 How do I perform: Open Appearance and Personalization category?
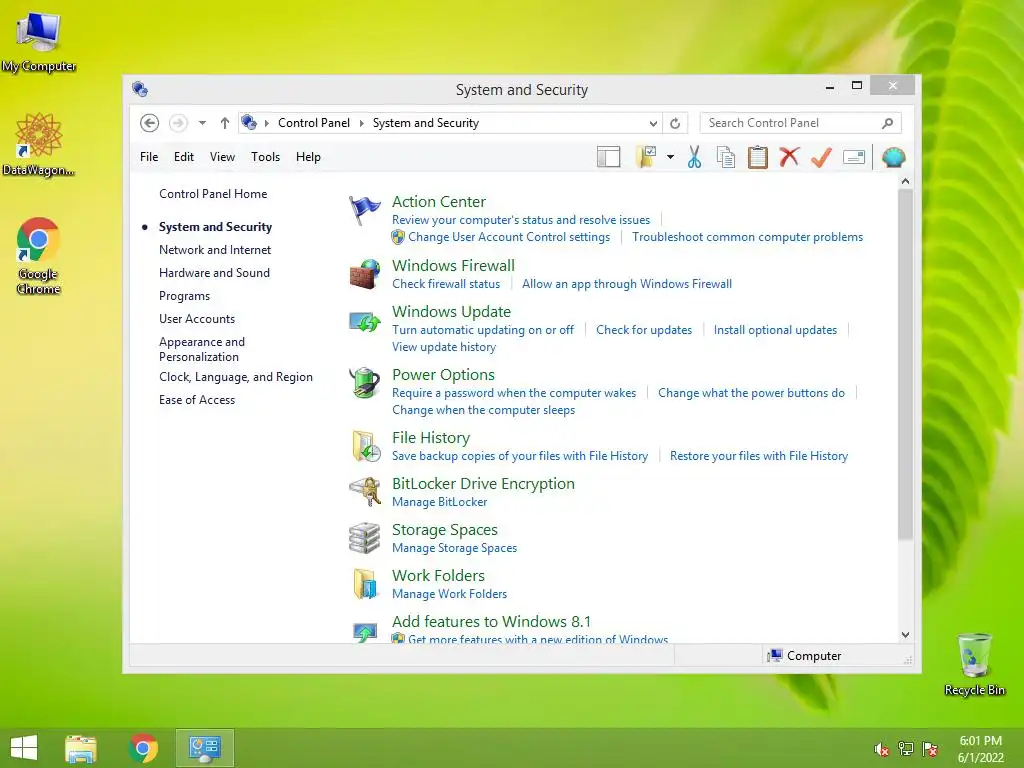tap(202, 349)
